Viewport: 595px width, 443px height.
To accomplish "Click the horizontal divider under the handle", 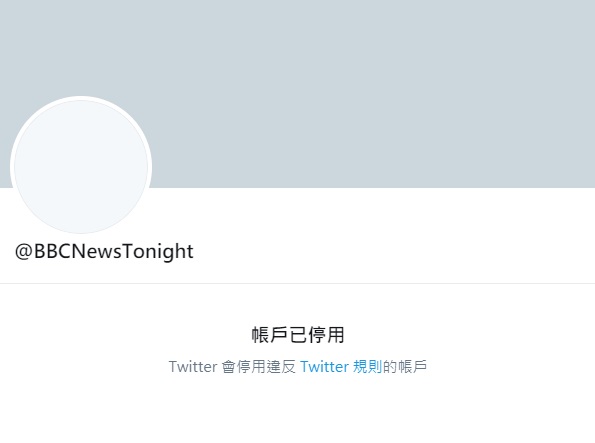I will click(298, 283).
